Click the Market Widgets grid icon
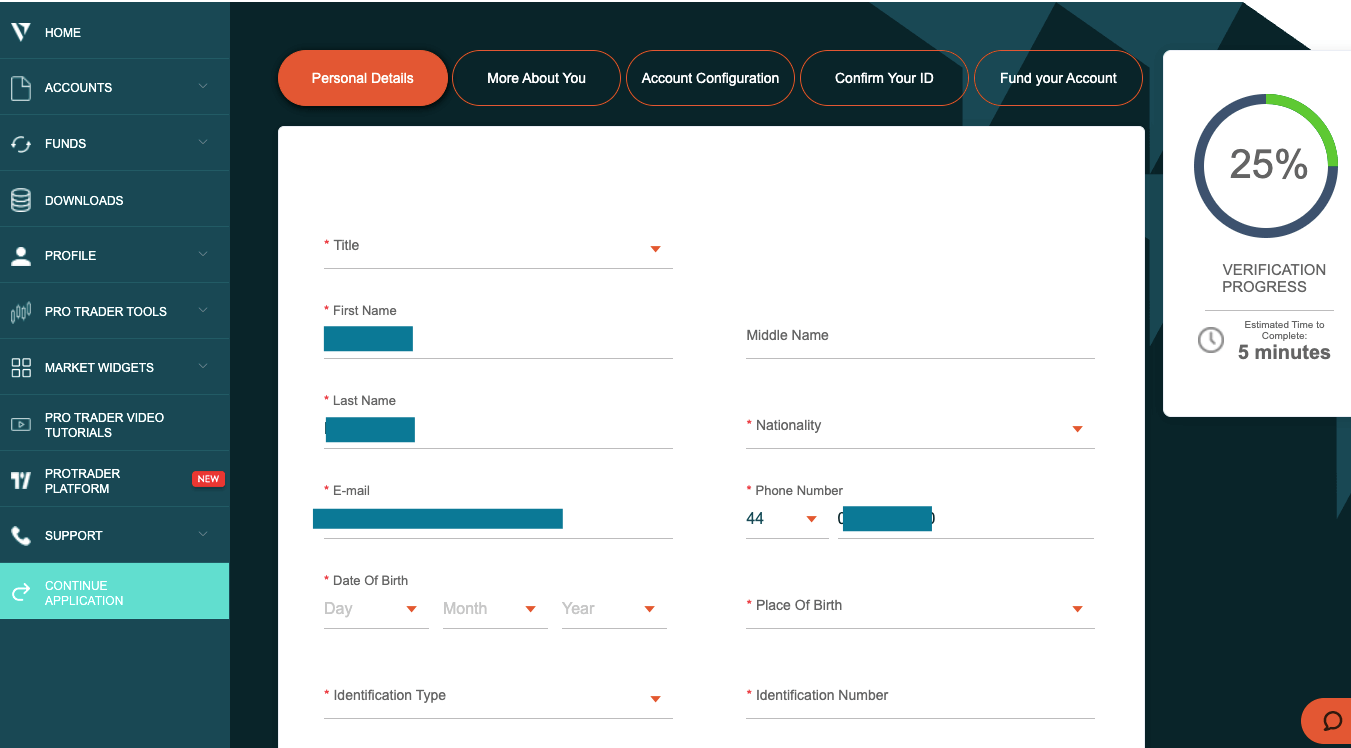Screen dimensions: 1351x748 21,367
